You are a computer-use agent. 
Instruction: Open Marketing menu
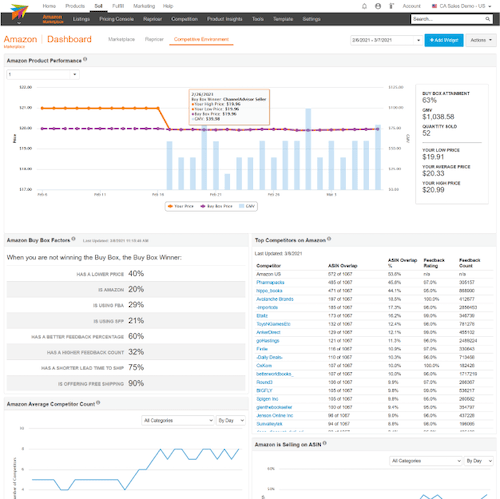(x=144, y=6)
